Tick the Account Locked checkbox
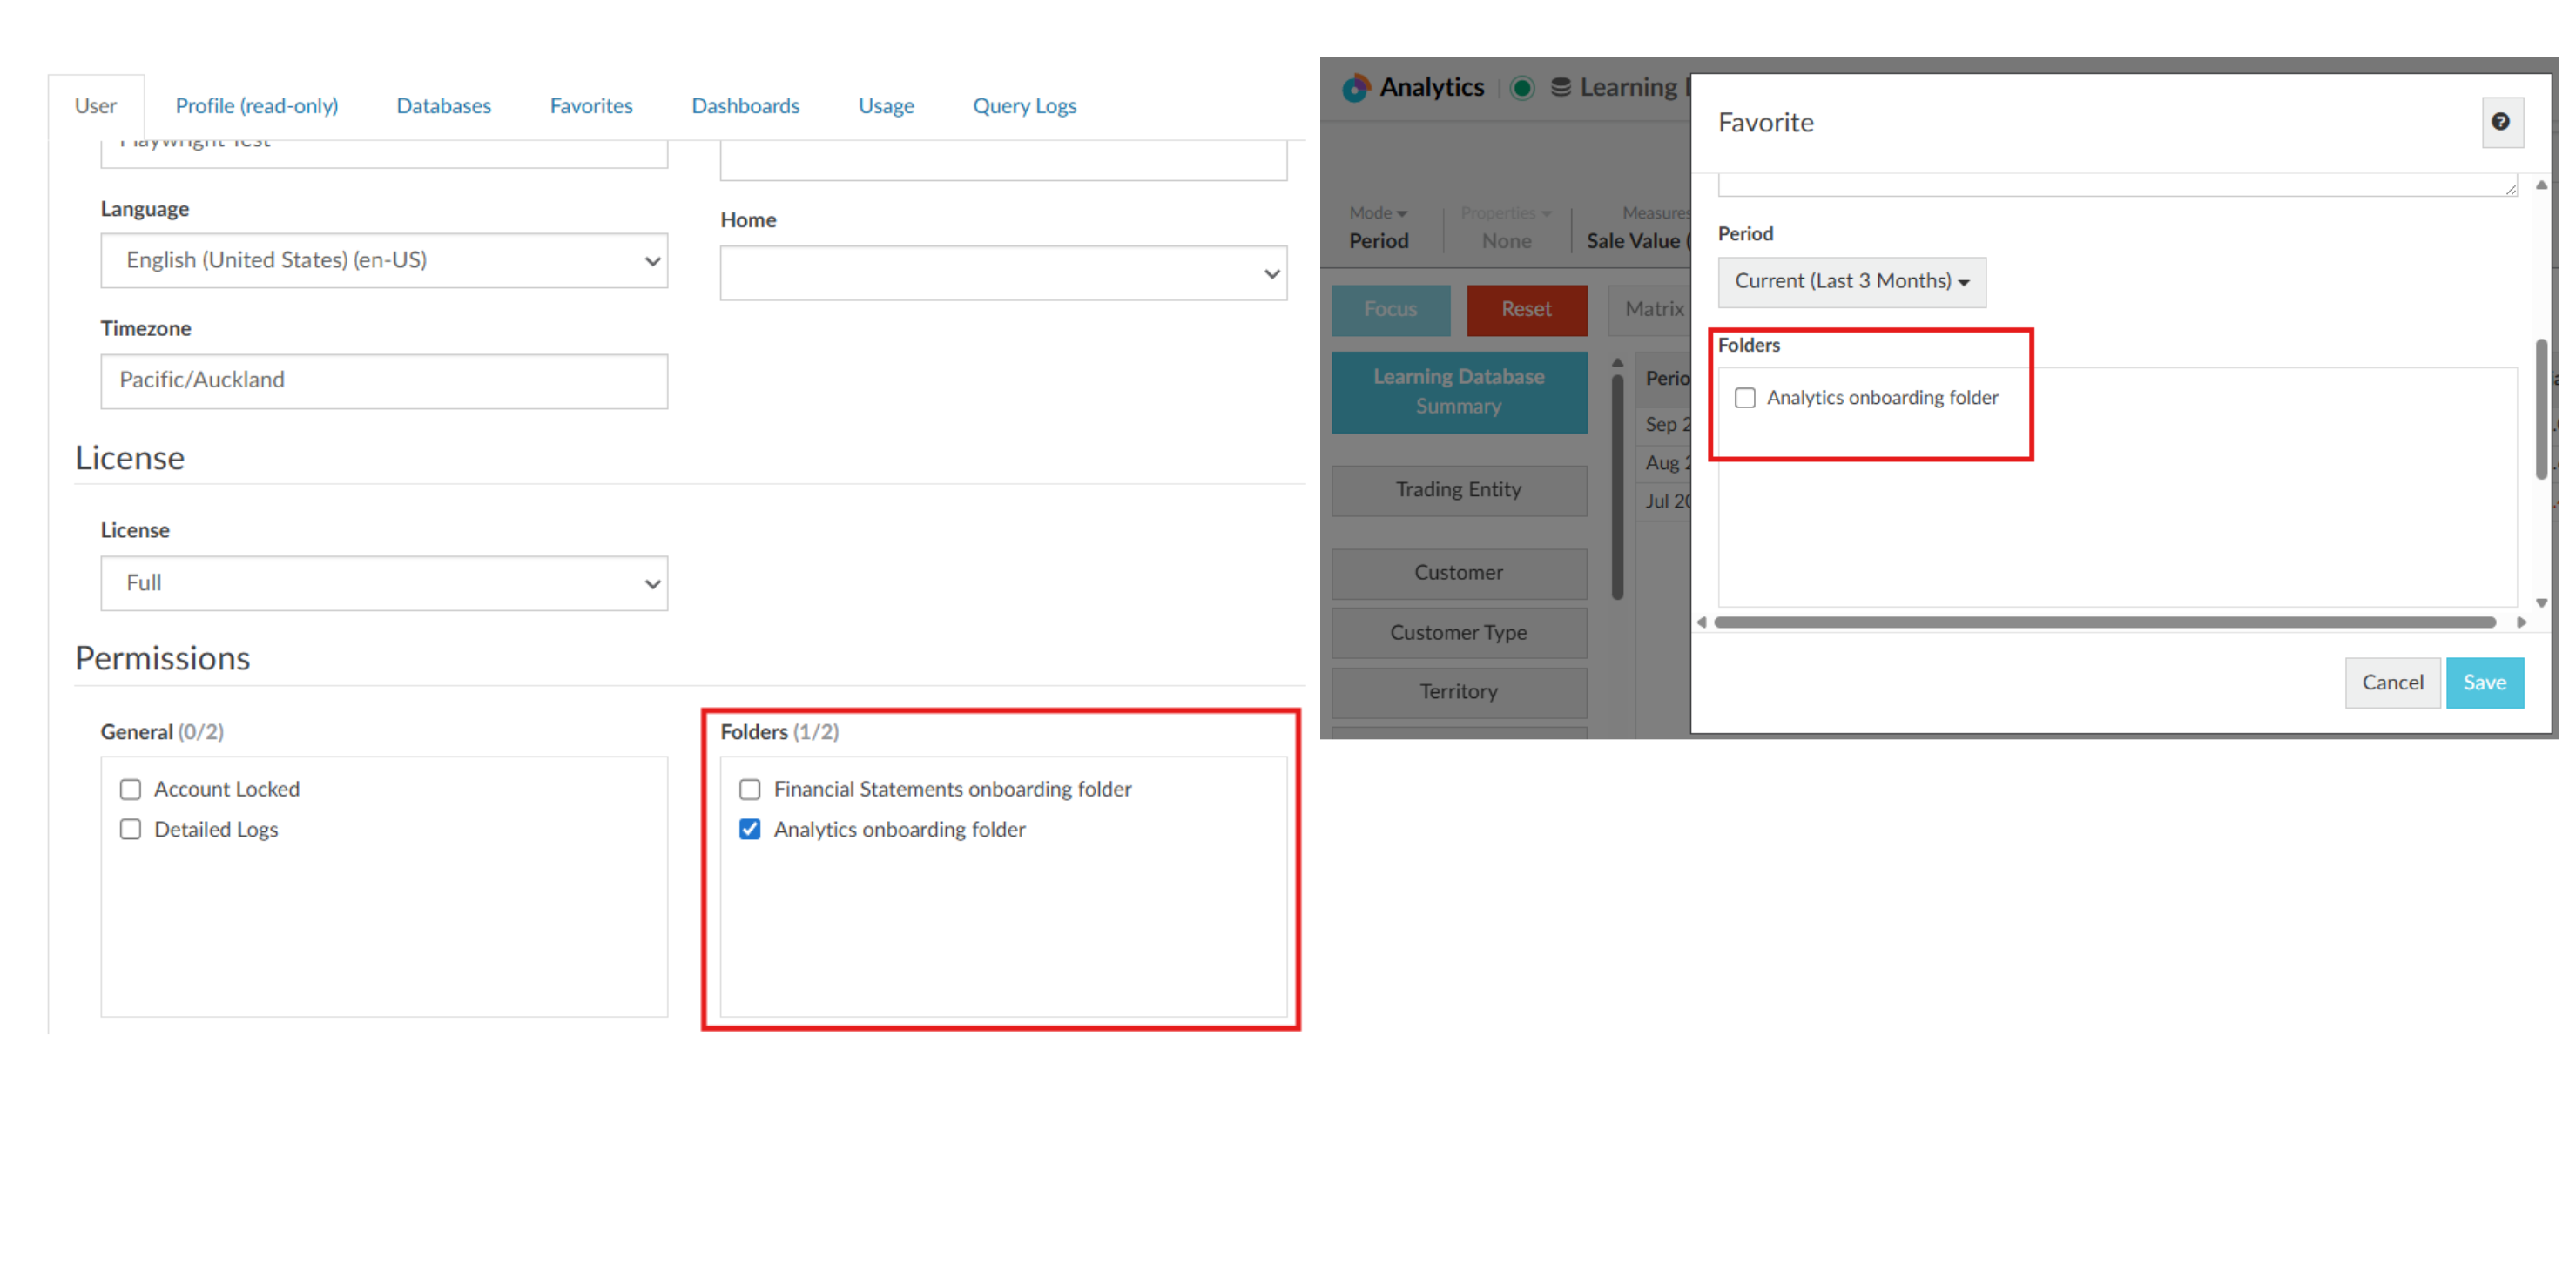Image resolution: width=2576 pixels, height=1271 pixels. click(130, 789)
